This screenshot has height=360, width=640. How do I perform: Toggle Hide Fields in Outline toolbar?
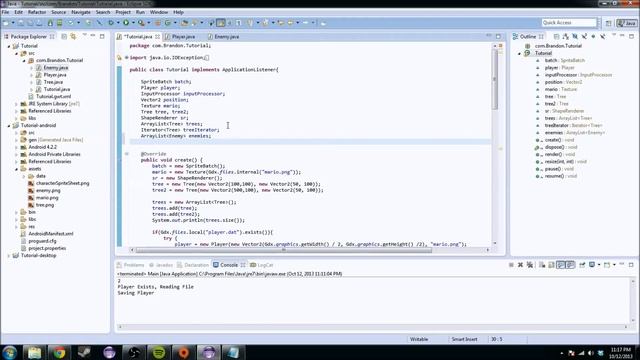tap(575, 36)
